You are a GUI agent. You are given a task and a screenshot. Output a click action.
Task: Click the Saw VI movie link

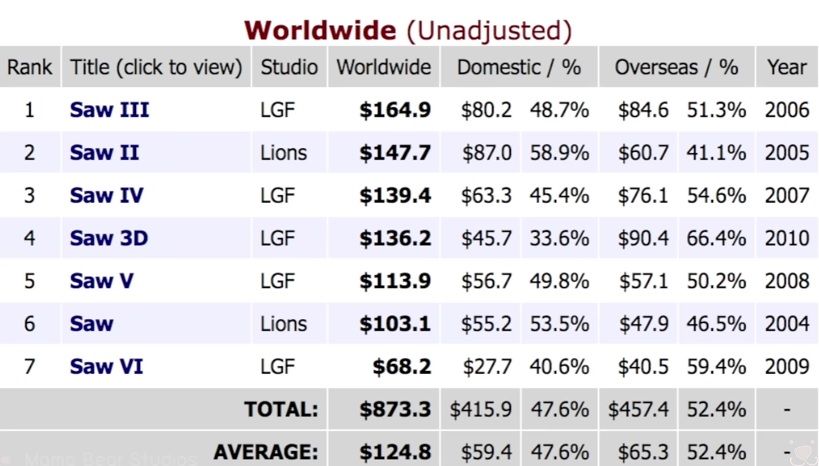tap(107, 367)
